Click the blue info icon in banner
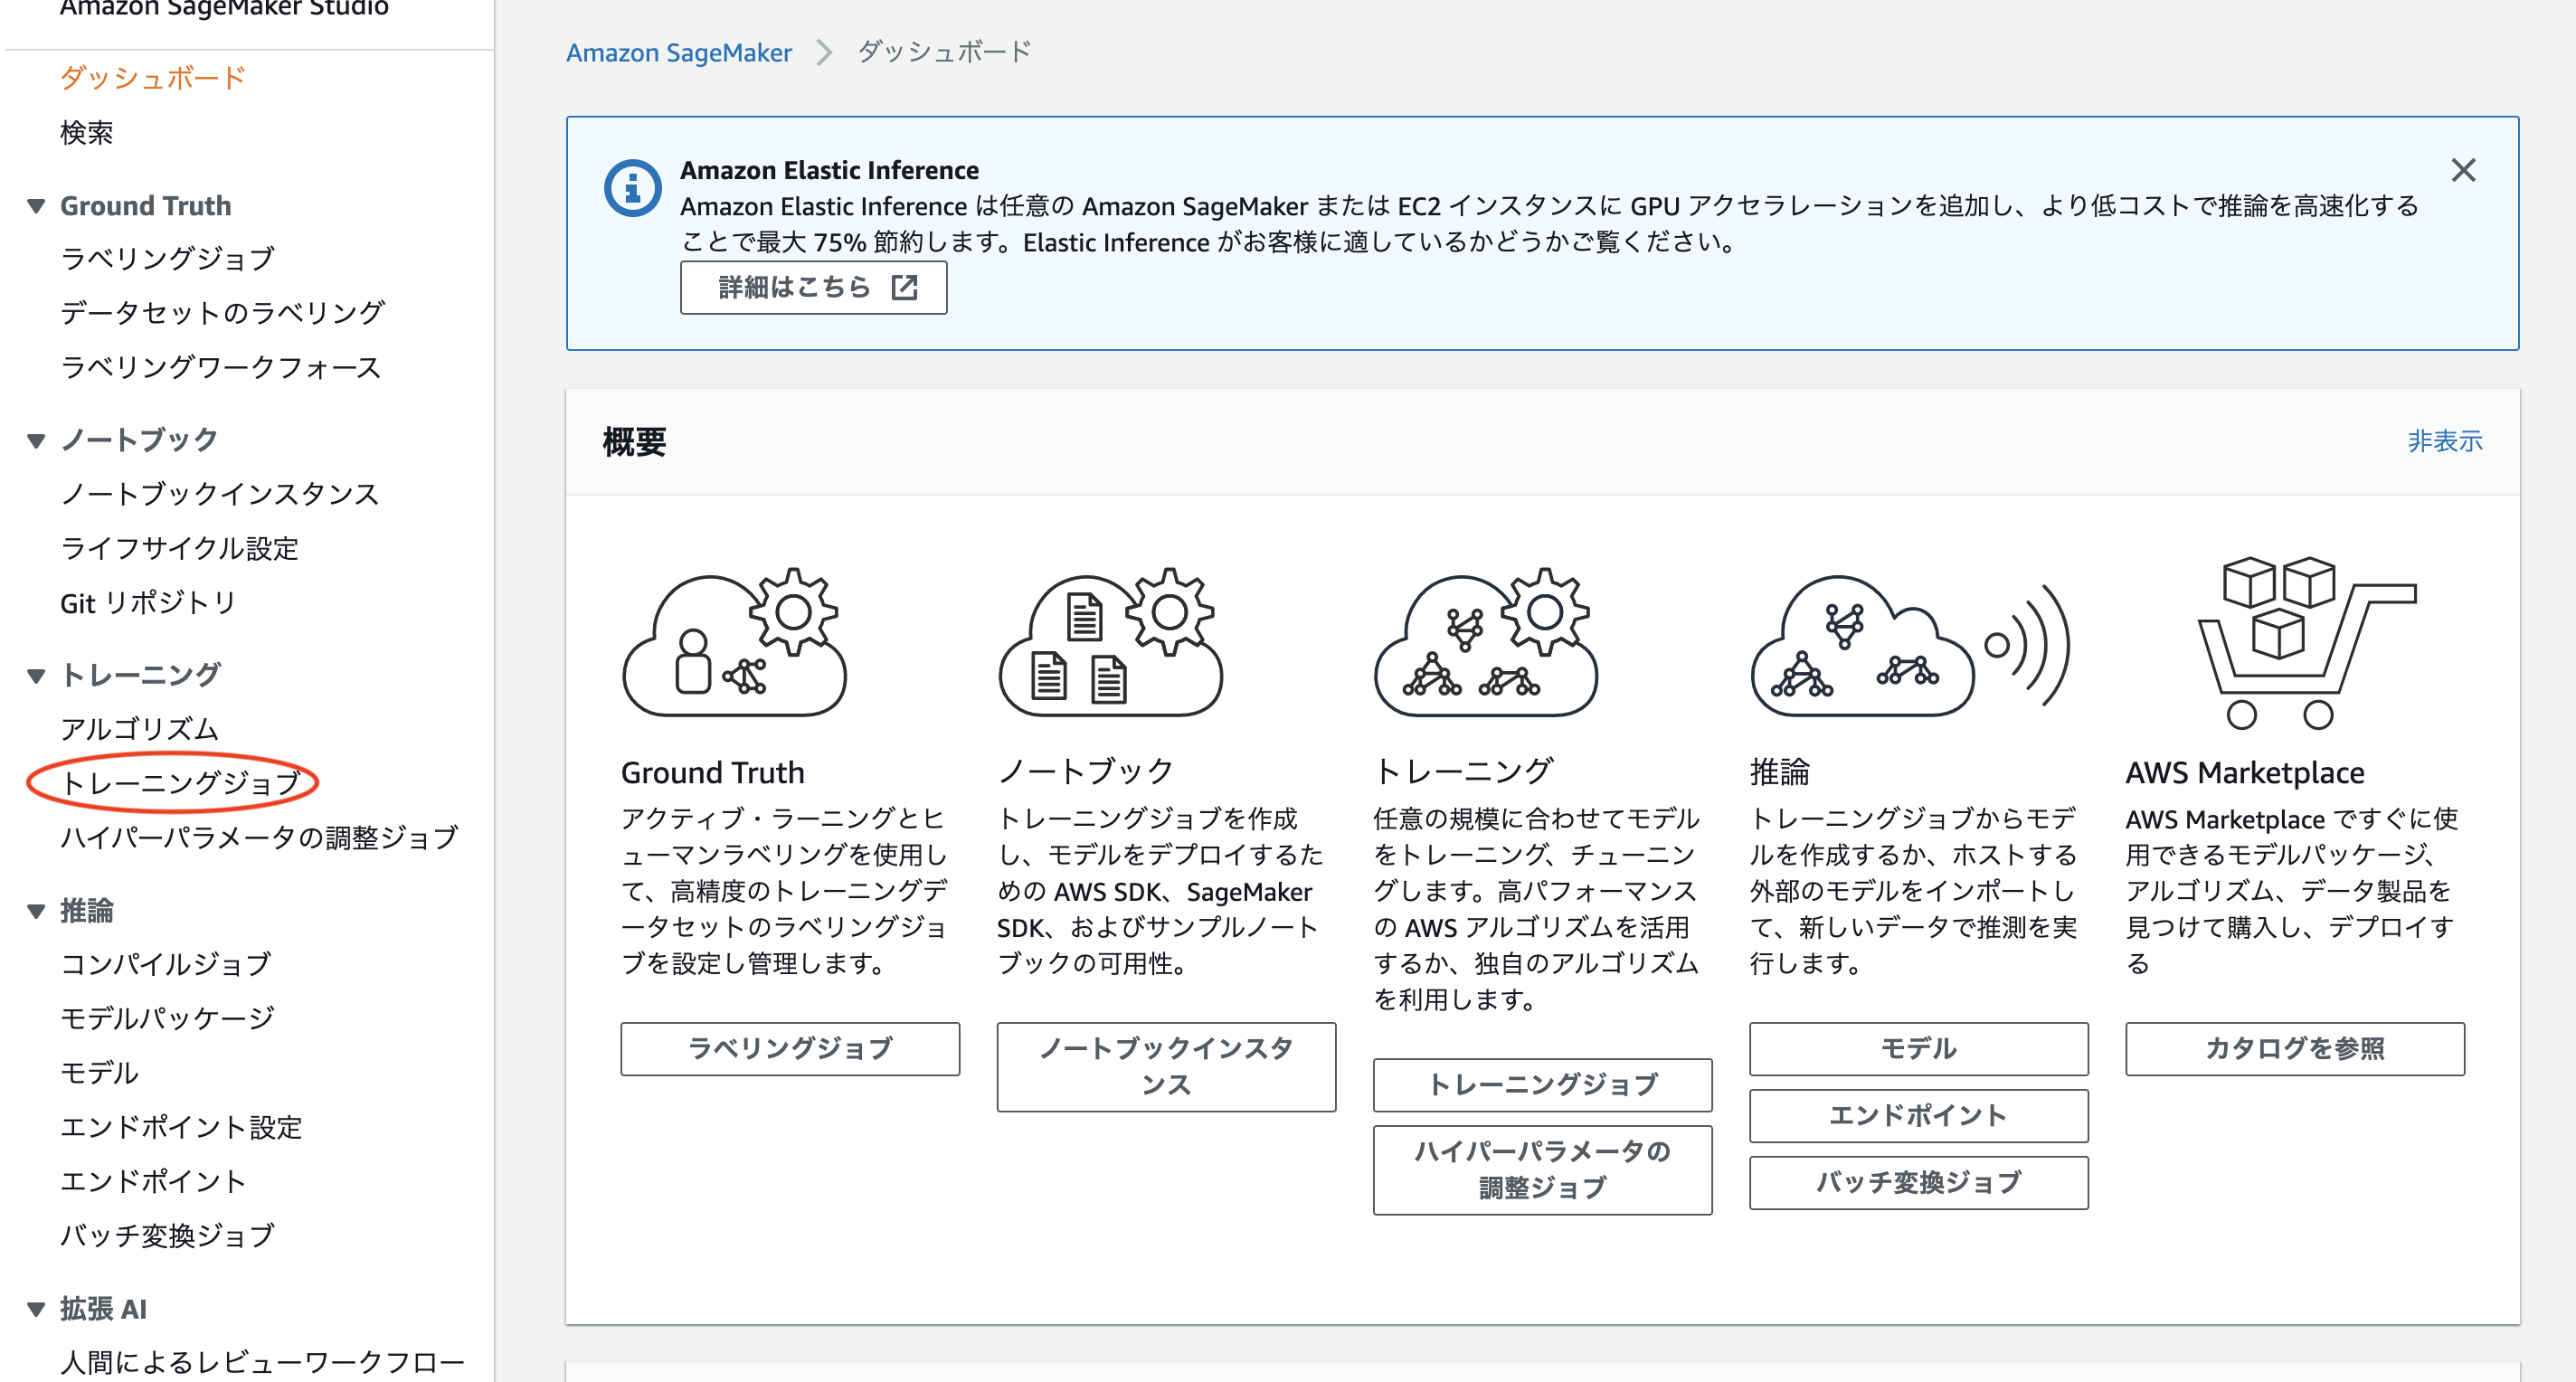This screenshot has width=2576, height=1382. point(632,187)
